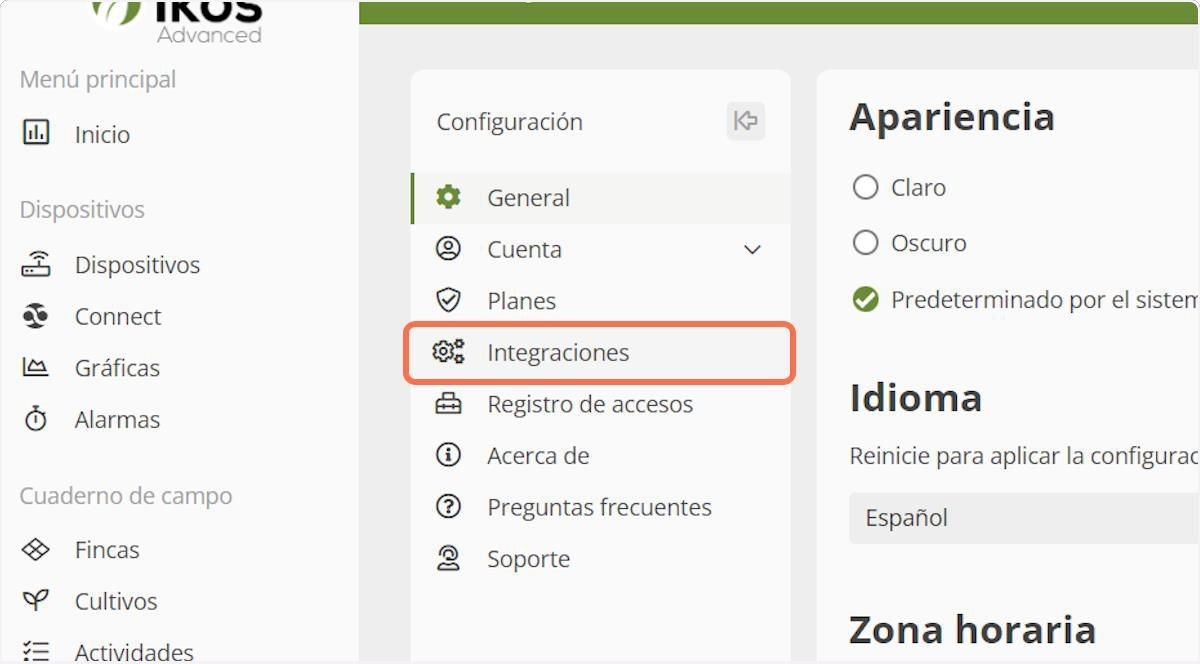Click the Soporte headset icon
Image resolution: width=1200 pixels, height=664 pixels.
coord(448,558)
